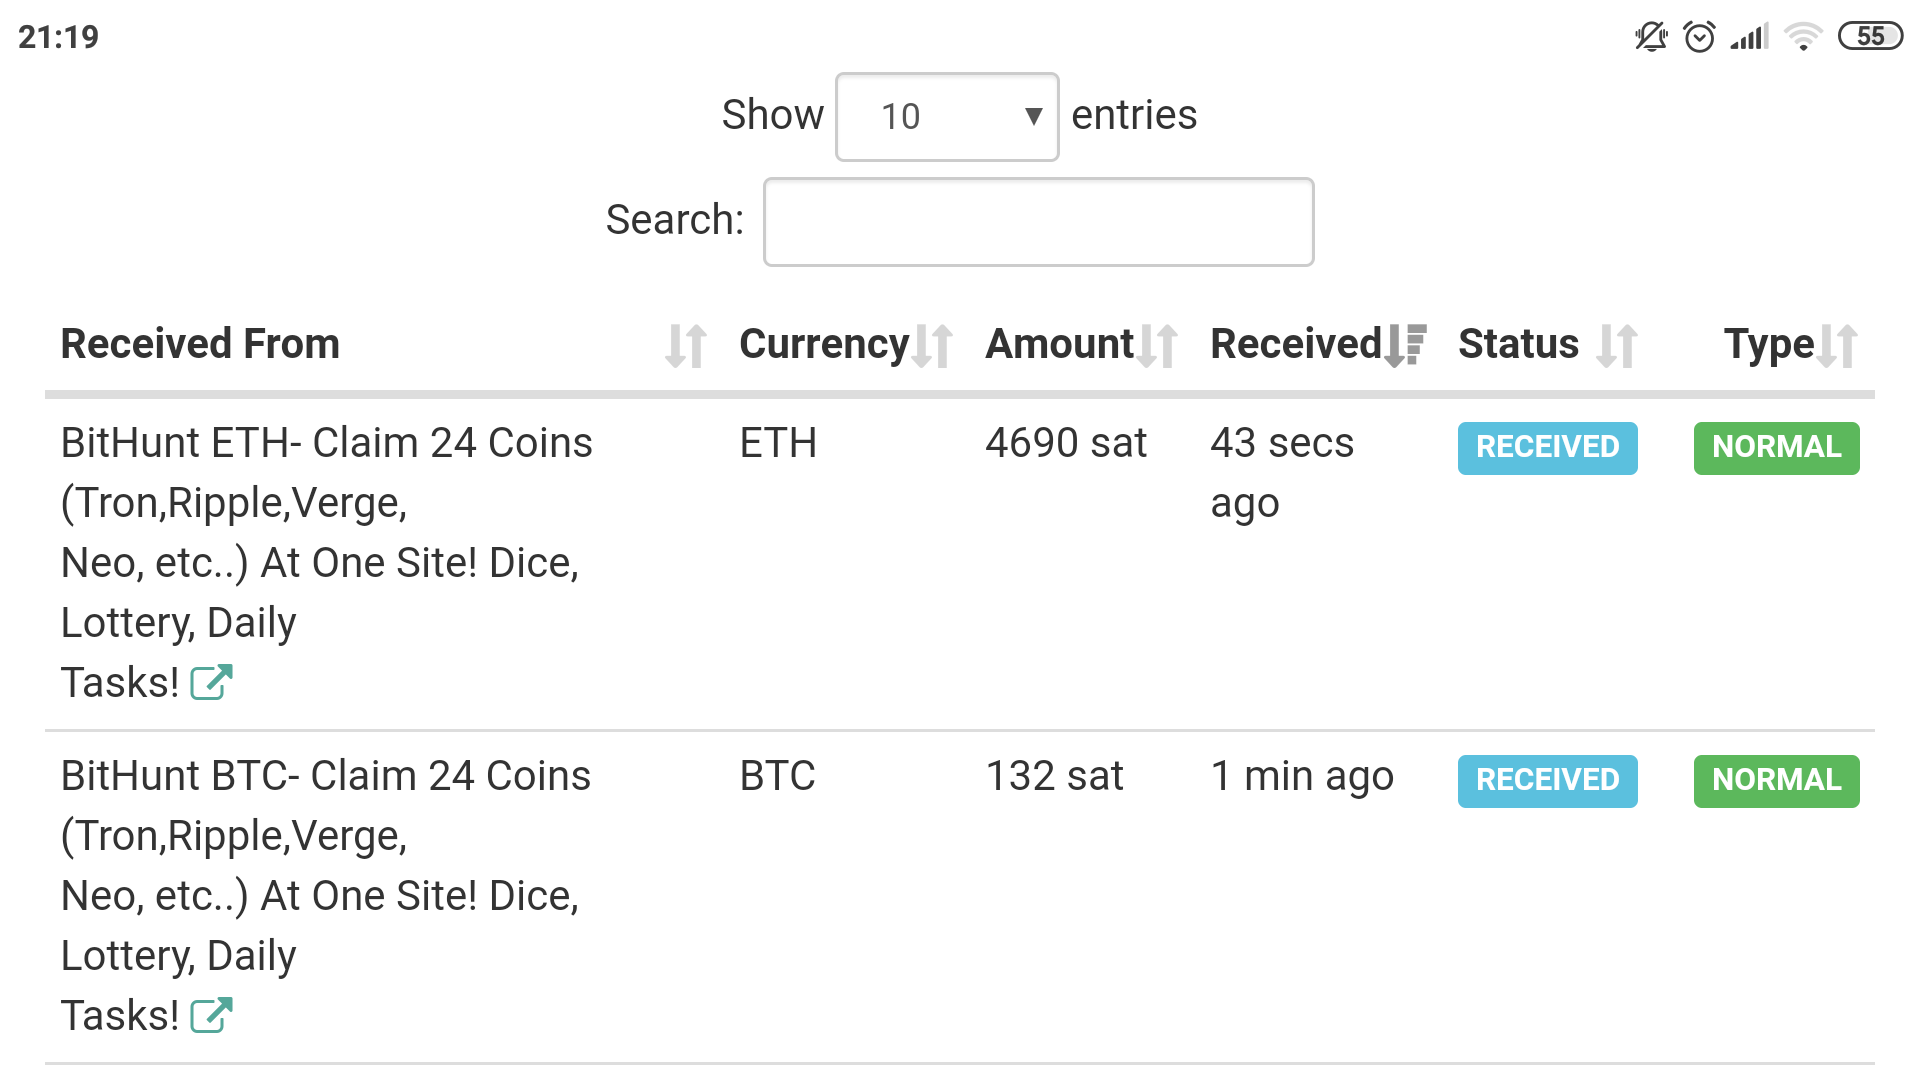
Task: Click sort arrows beside Received From header
Action: coord(686,346)
